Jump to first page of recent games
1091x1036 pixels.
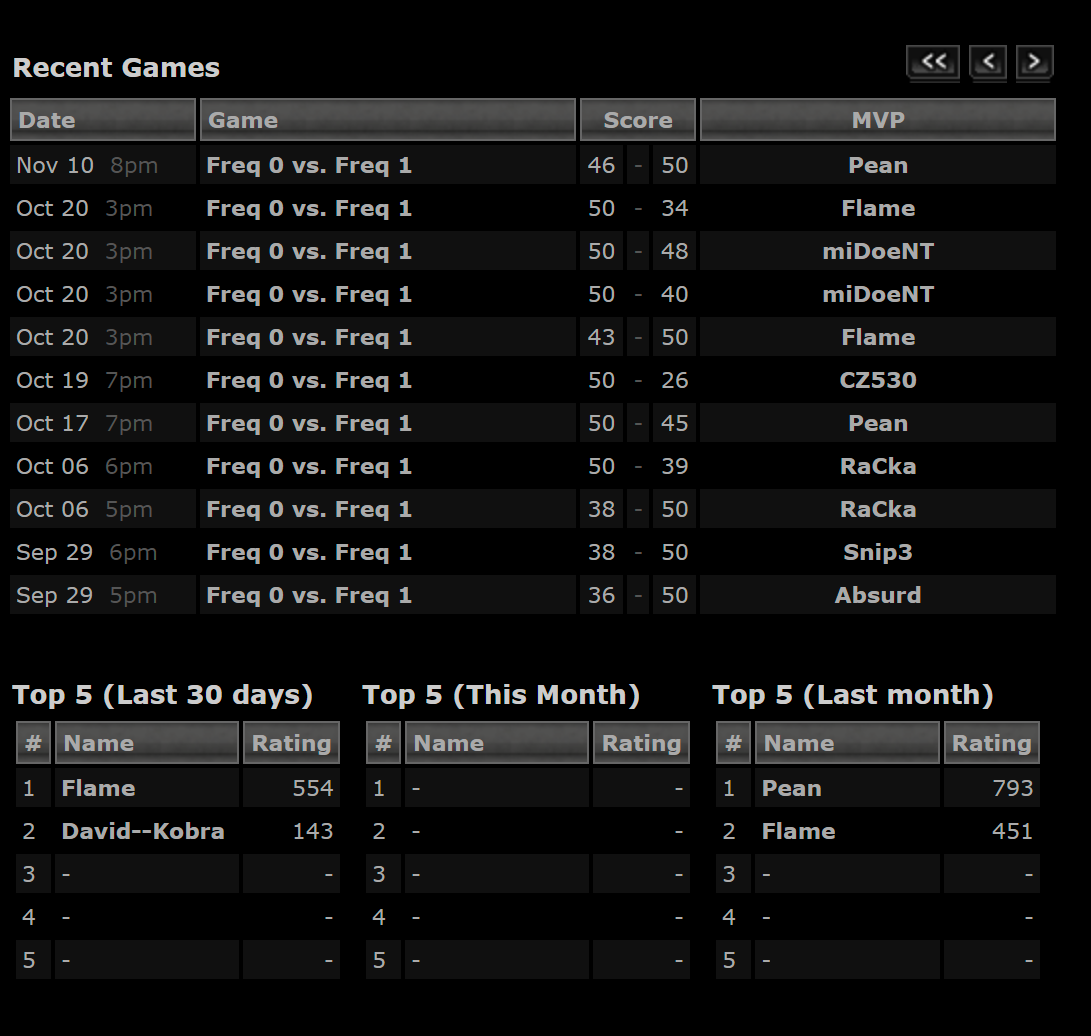click(932, 62)
